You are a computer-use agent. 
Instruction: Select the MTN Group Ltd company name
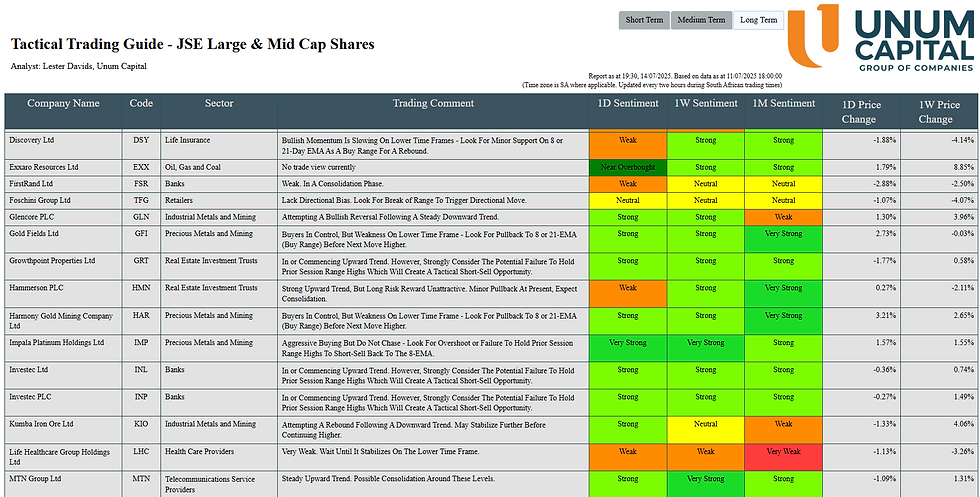coord(35,479)
